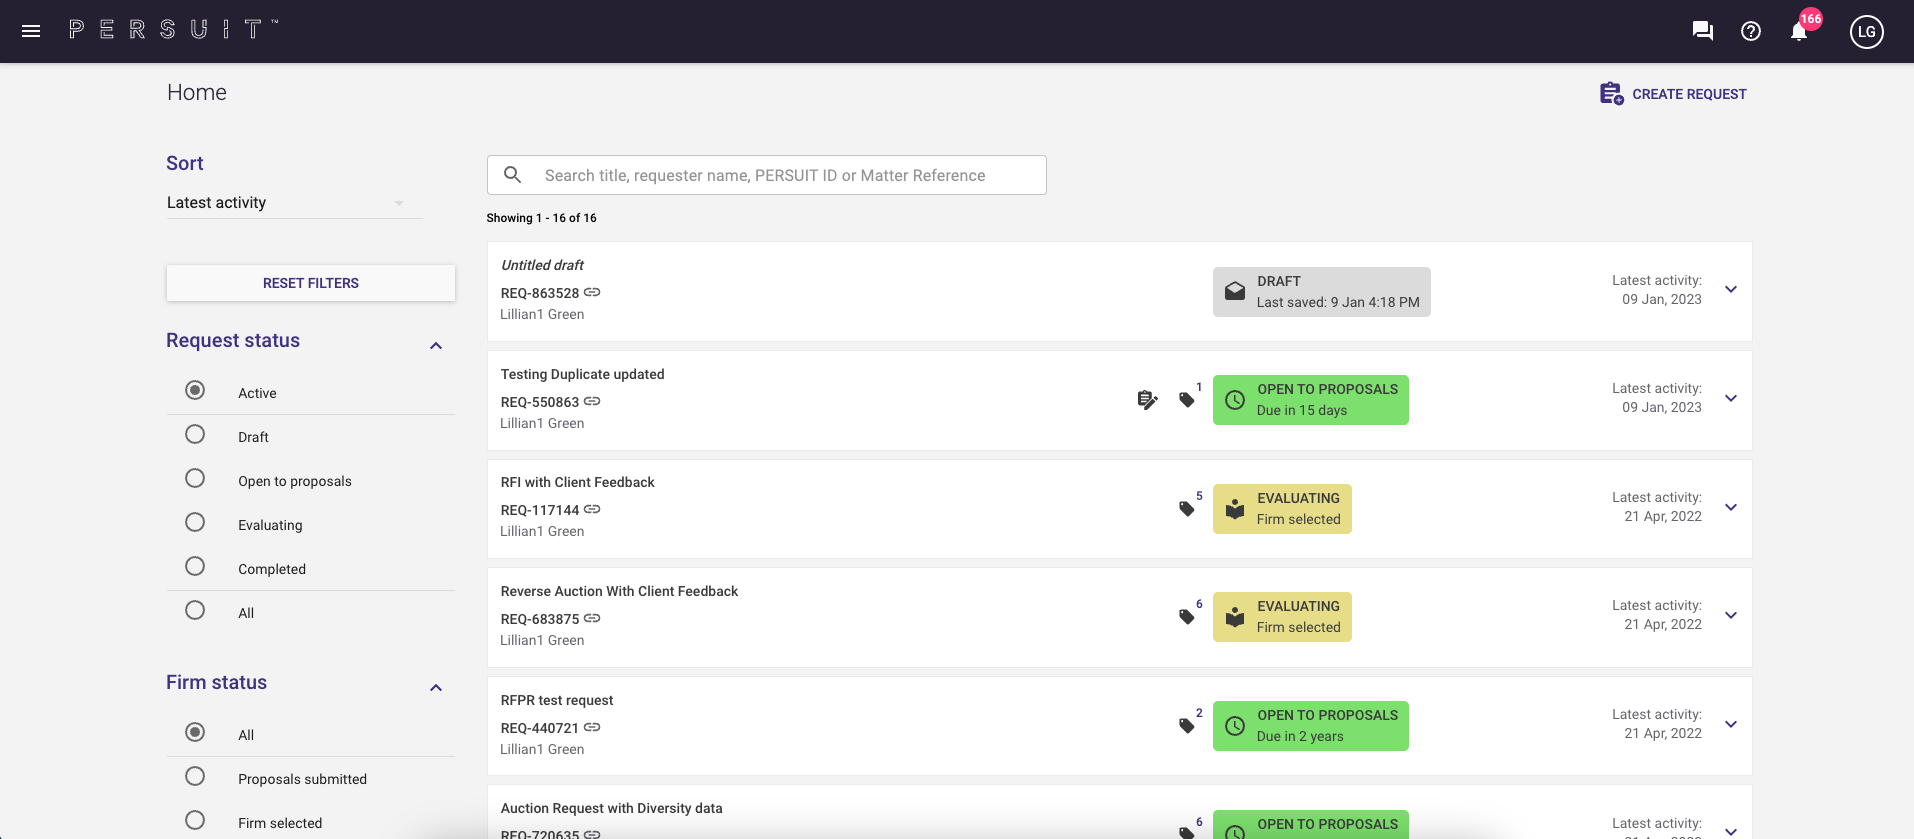
Task: Click tag icon on RFI with Client Feedback
Action: click(1187, 509)
